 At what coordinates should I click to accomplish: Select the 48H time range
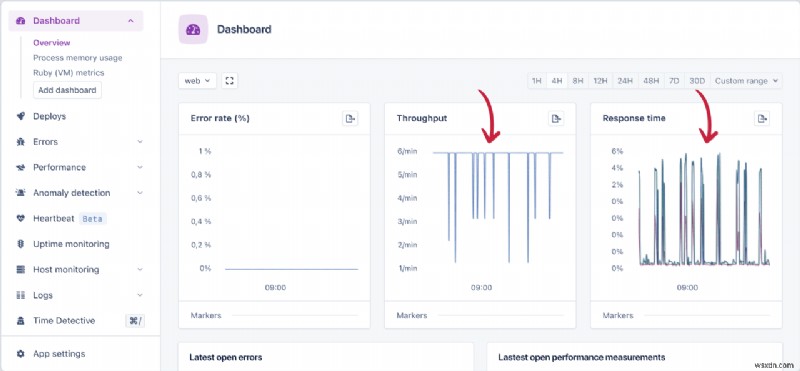pos(651,81)
